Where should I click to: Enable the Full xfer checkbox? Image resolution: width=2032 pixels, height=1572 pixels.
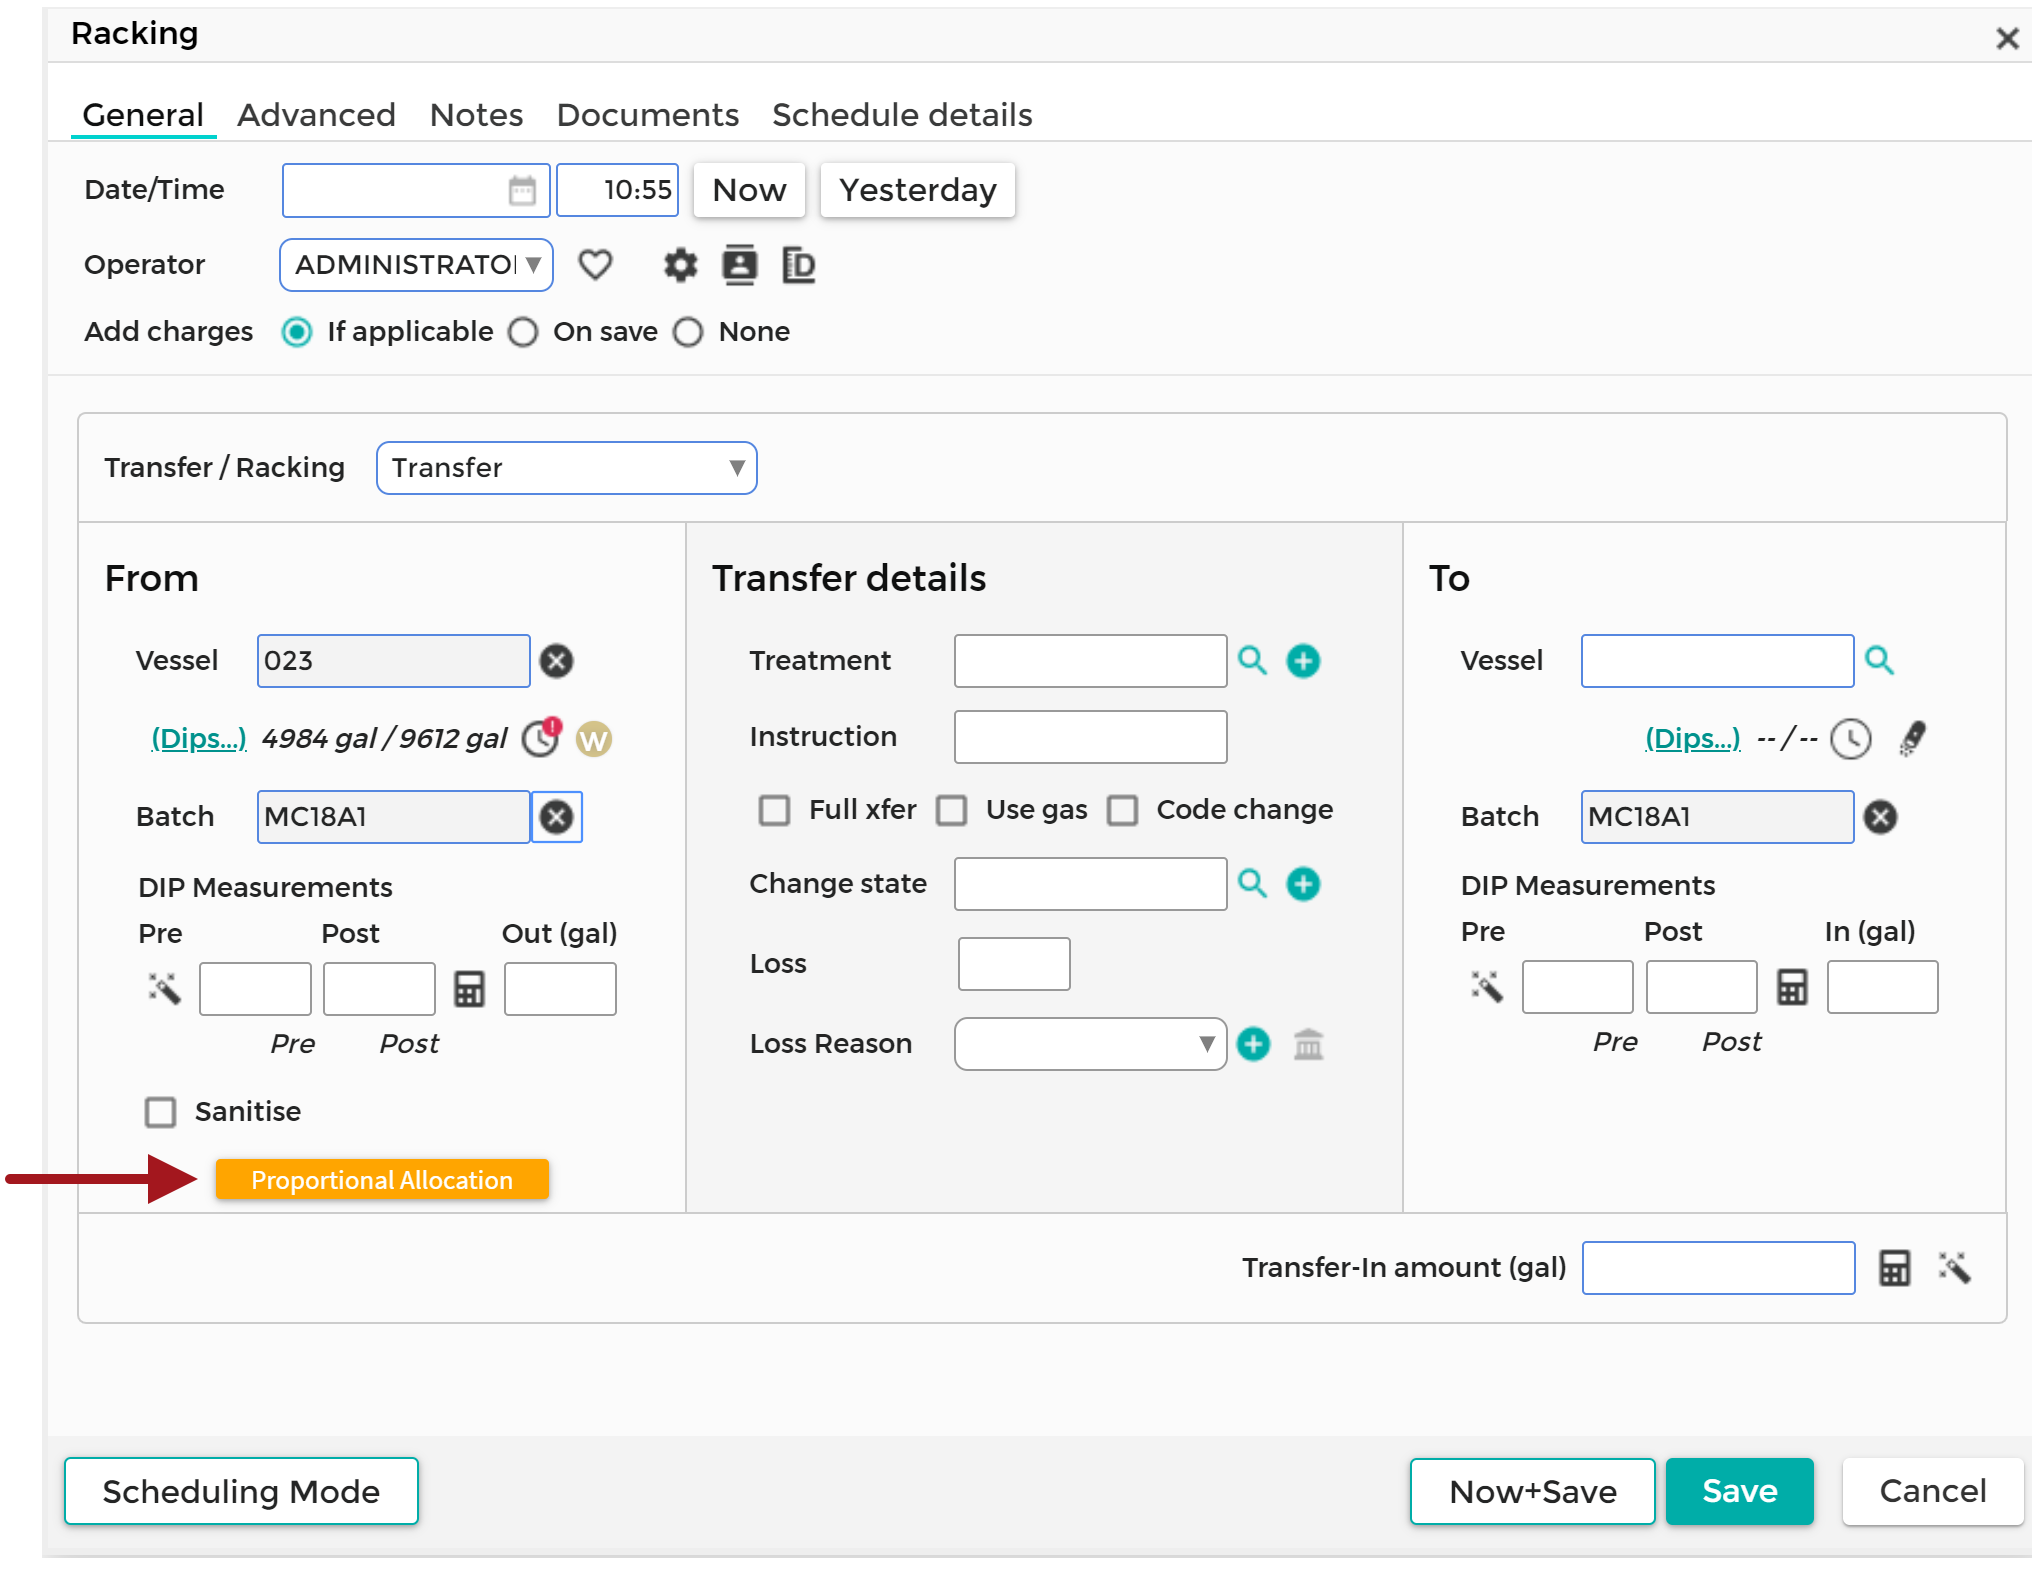point(774,810)
